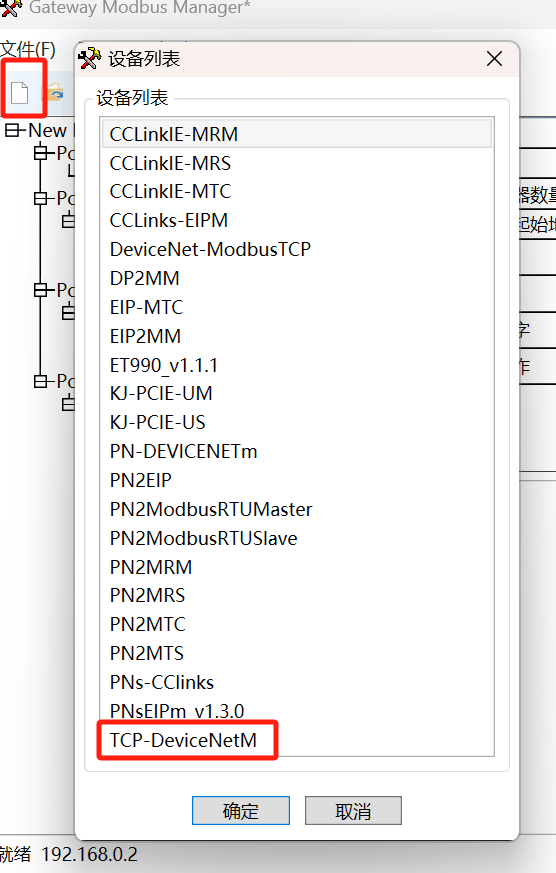Click the Gateway Modbus Manager app icon
Viewport: 556px width, 873px height.
coord(11,8)
